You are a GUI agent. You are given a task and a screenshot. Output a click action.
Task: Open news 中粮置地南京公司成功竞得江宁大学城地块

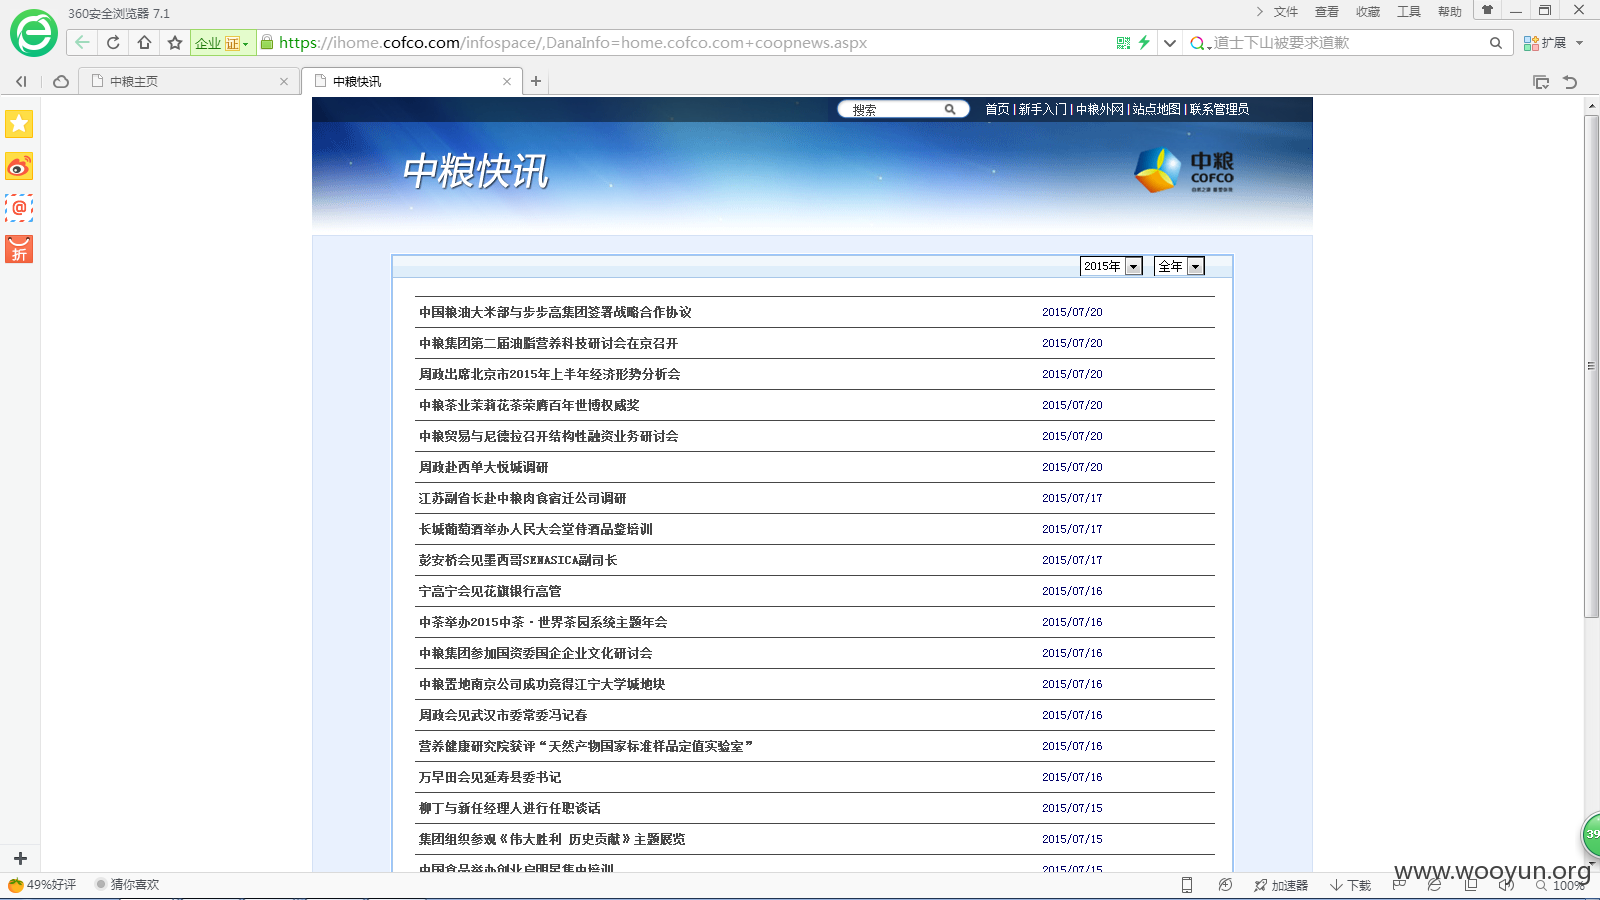coord(542,684)
